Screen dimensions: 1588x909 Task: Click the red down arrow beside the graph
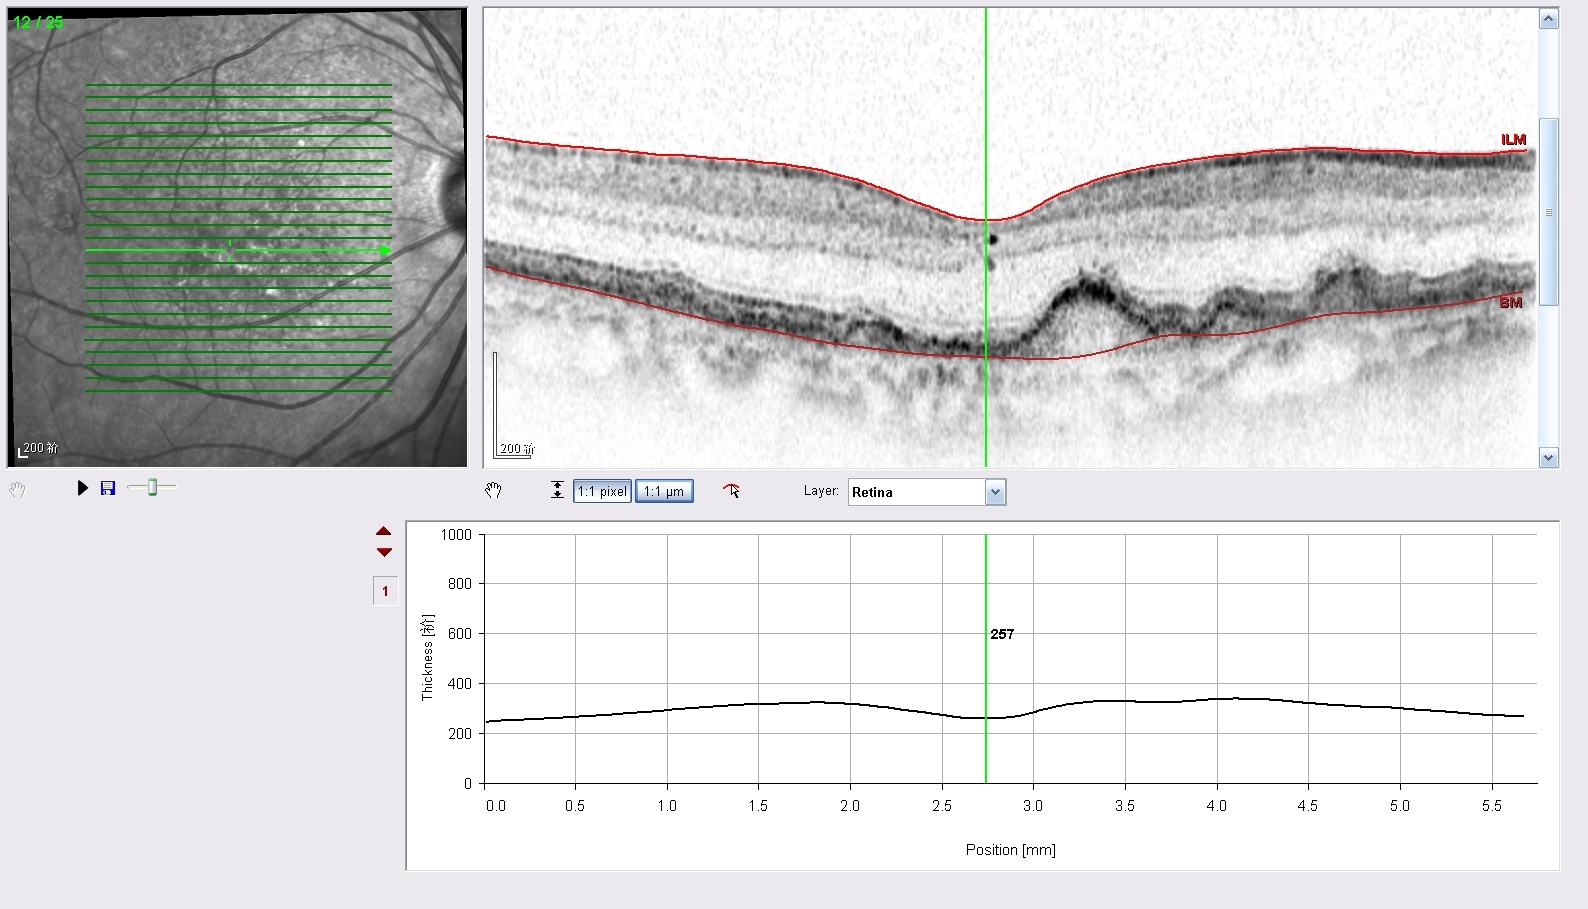pos(384,552)
